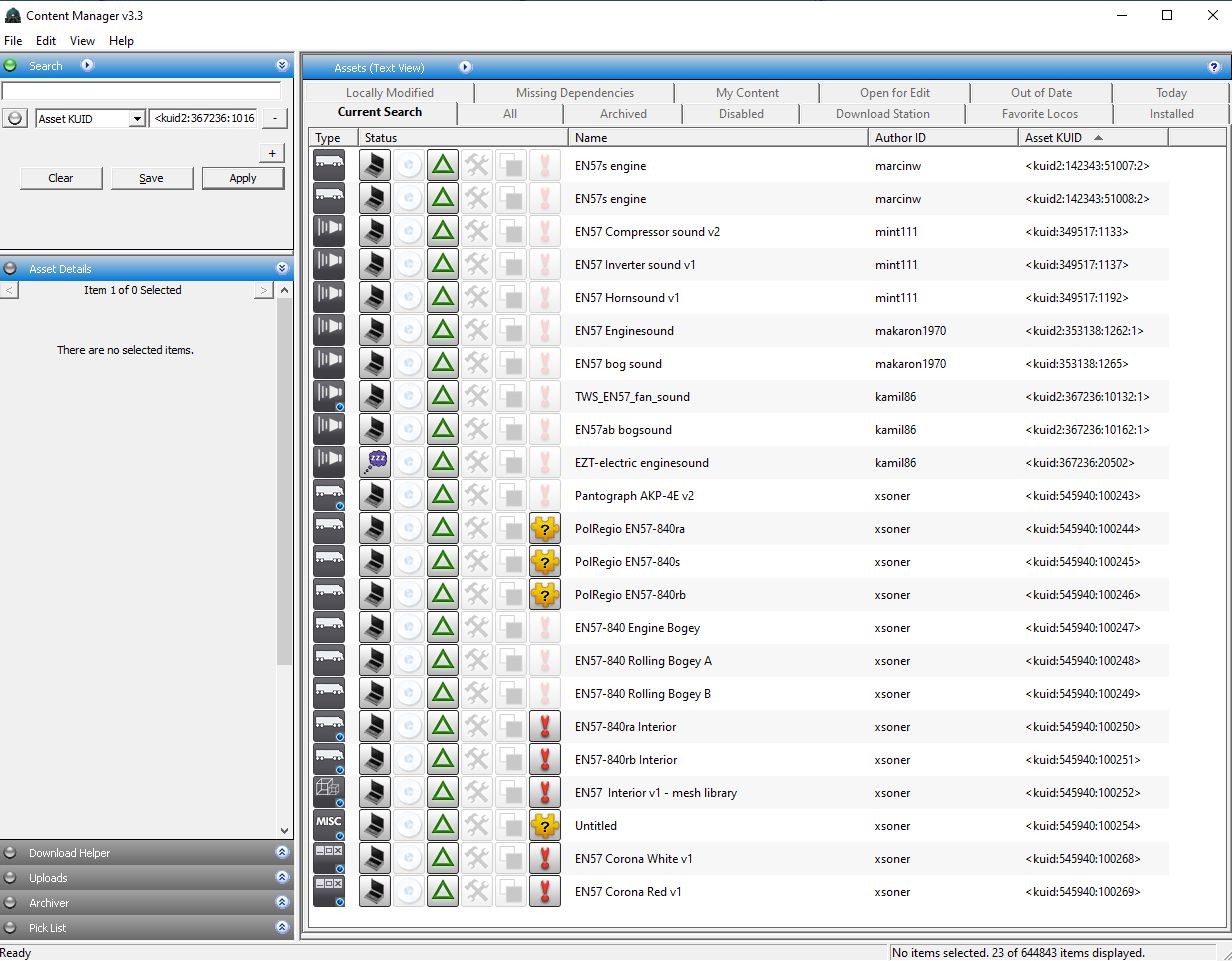
Task: Click sleeping status icon for EZT-electric enginesound
Action: coord(375,463)
